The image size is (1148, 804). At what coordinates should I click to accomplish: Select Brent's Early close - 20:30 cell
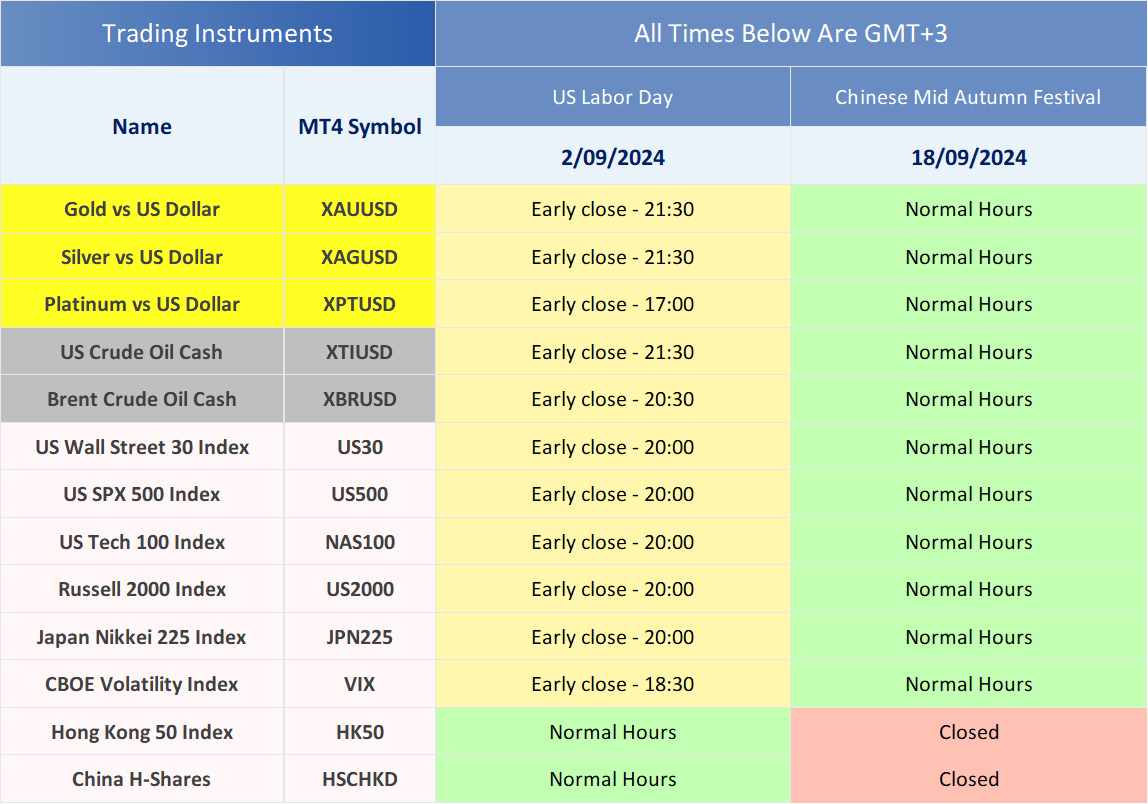(x=612, y=399)
